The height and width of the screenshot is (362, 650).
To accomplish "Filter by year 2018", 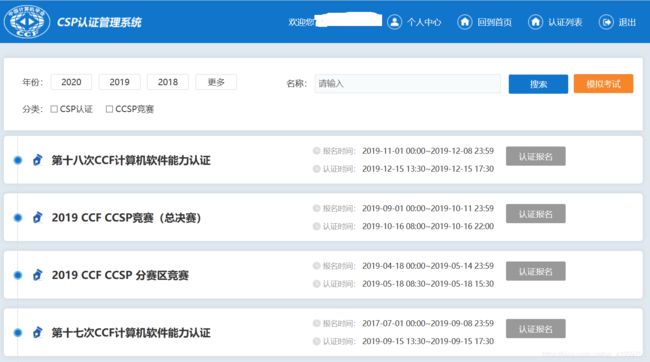I will (168, 82).
